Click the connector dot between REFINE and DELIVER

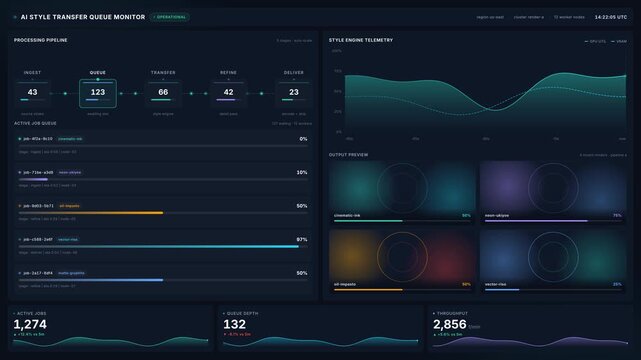[262, 94]
